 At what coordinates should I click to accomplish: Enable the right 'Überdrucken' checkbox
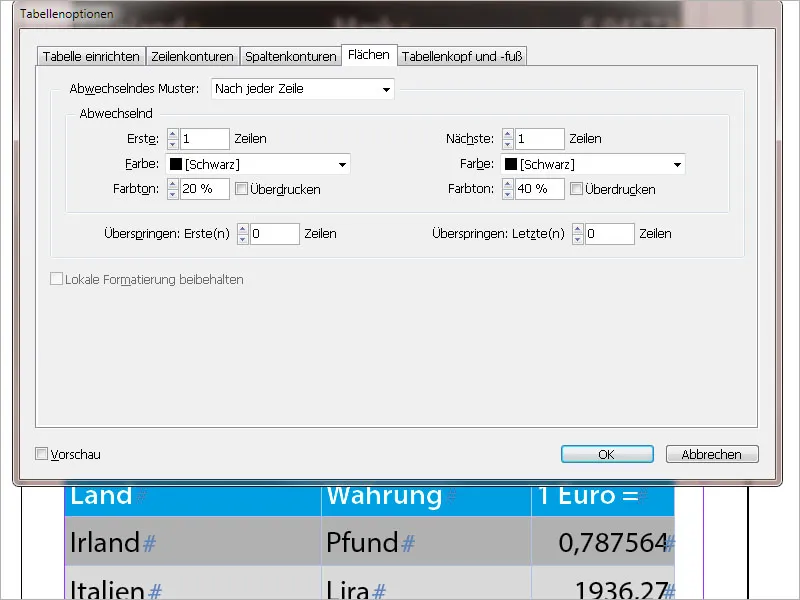pyautogui.click(x=576, y=188)
